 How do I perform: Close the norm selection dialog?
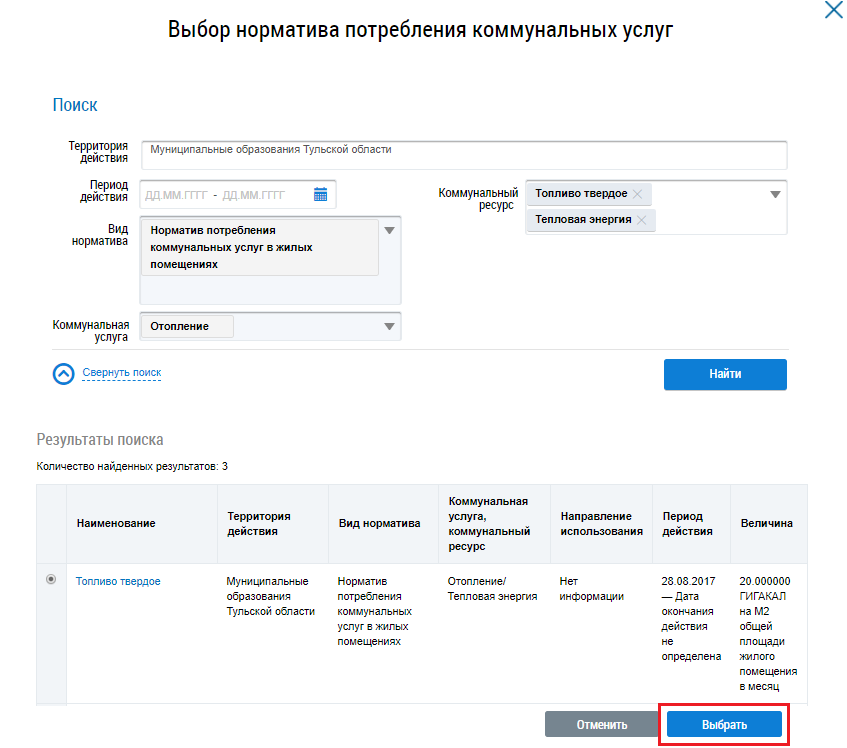pos(832,12)
